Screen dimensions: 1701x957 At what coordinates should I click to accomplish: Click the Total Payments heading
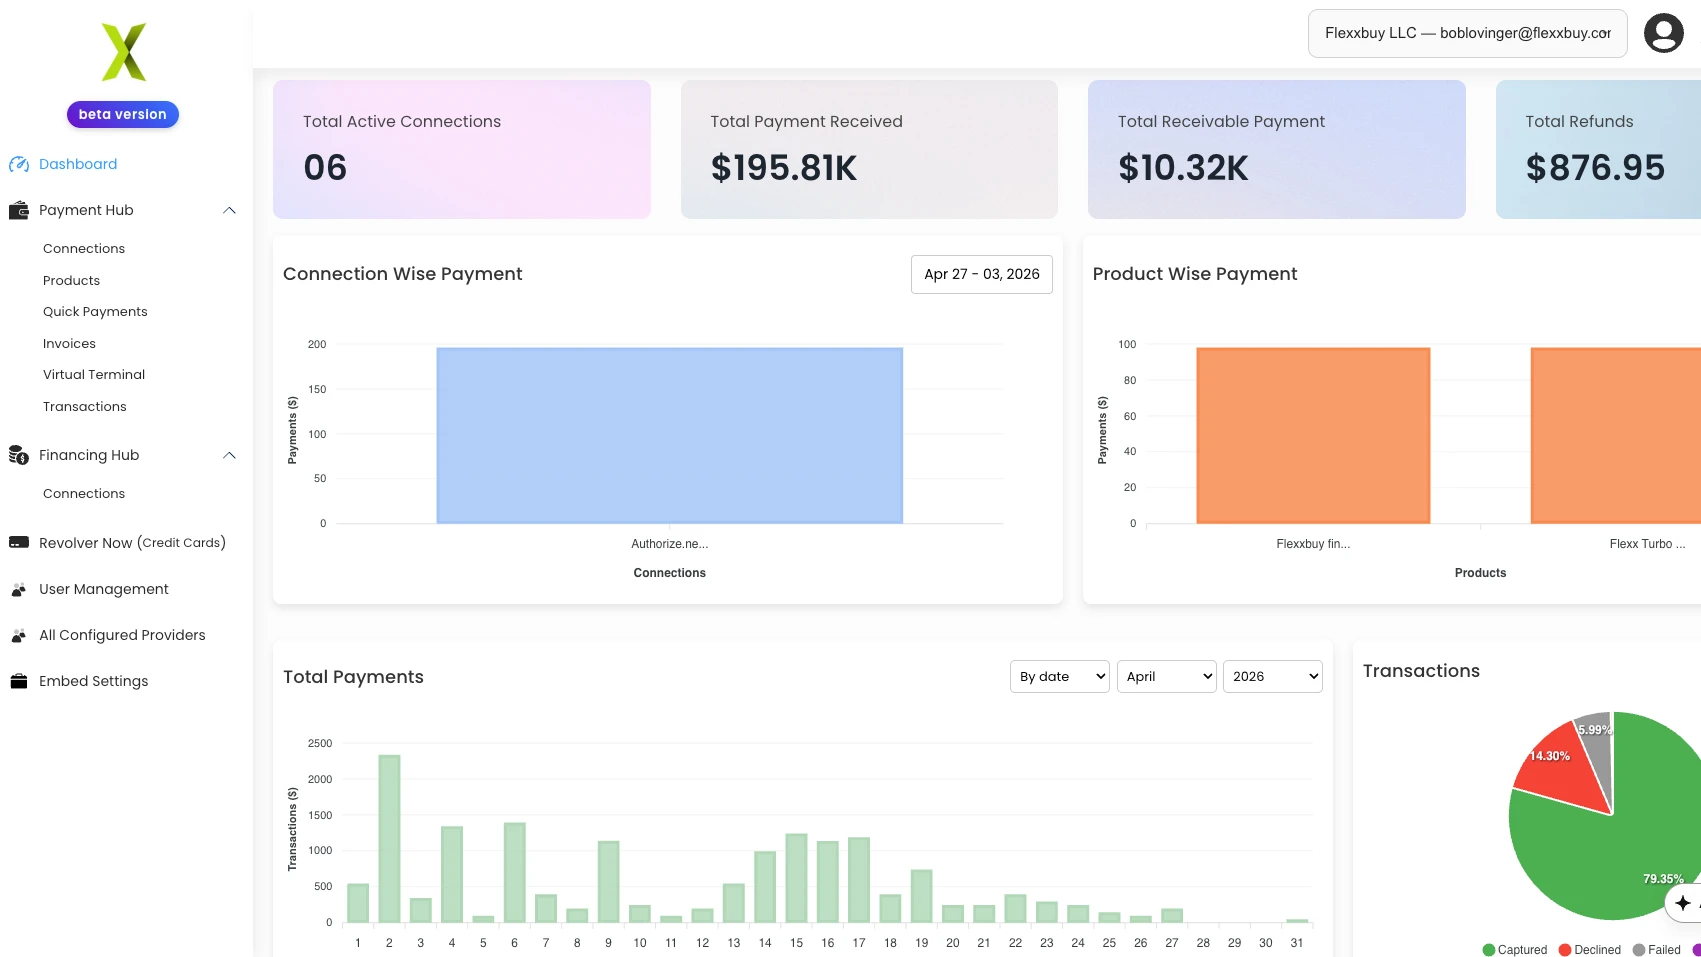(x=353, y=677)
